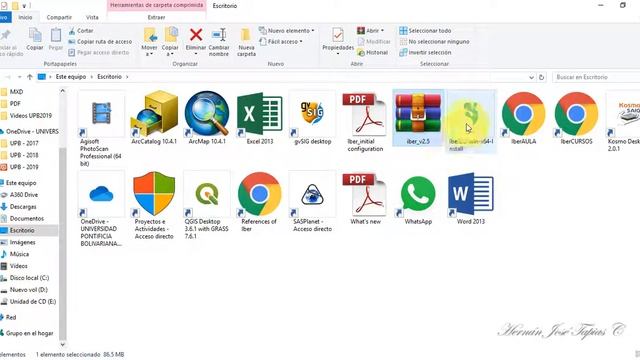Open the Compartir ribbon tab
This screenshot has height=360, width=640.
(59, 17)
